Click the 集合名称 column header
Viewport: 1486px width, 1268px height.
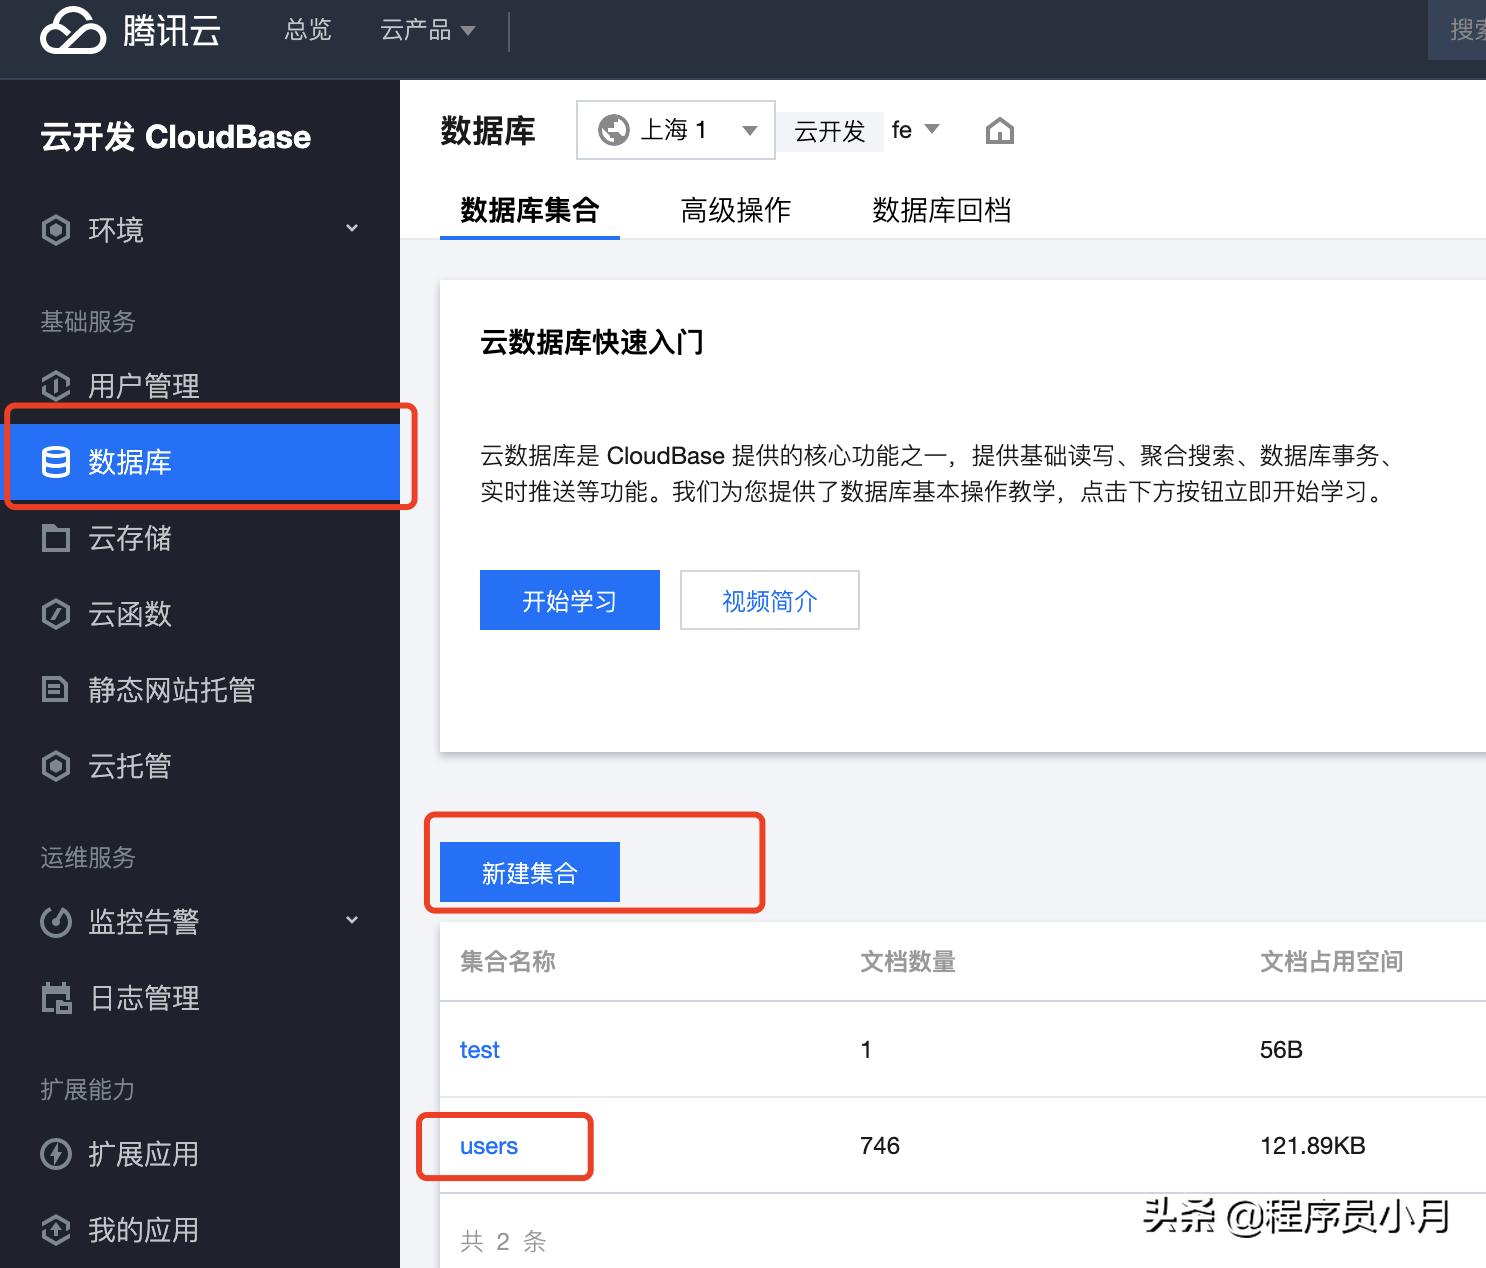coord(508,962)
